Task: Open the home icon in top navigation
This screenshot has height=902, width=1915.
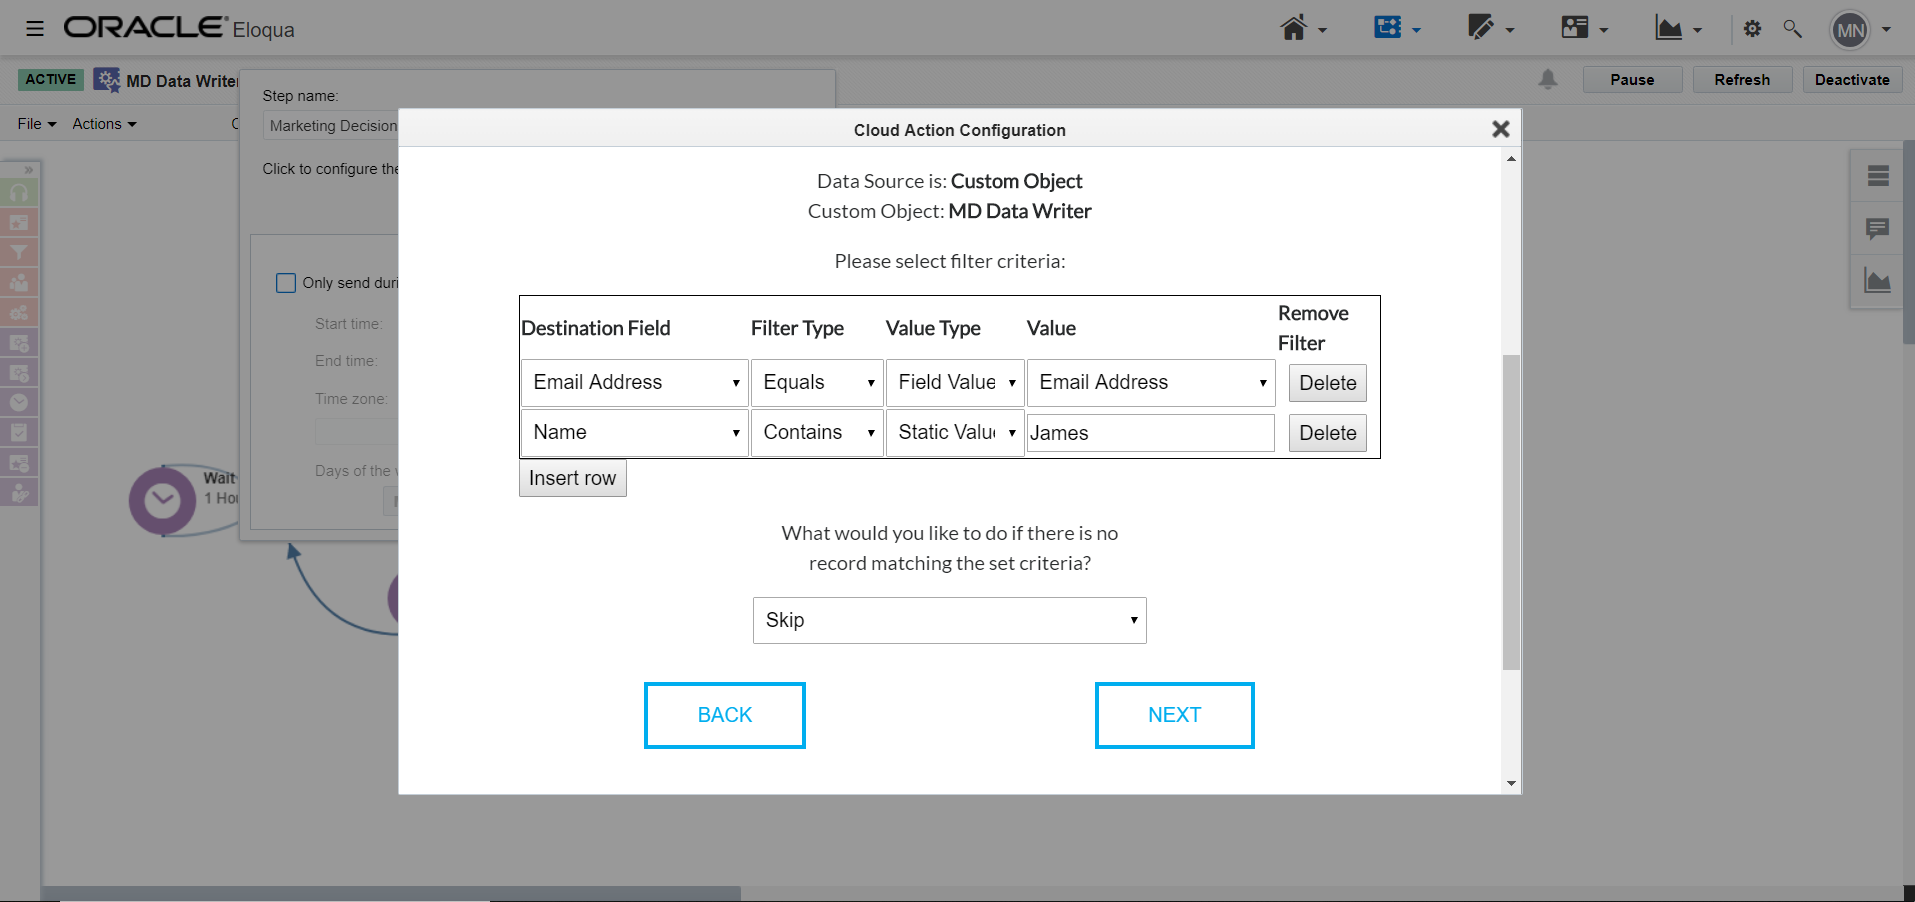Action: [x=1294, y=28]
